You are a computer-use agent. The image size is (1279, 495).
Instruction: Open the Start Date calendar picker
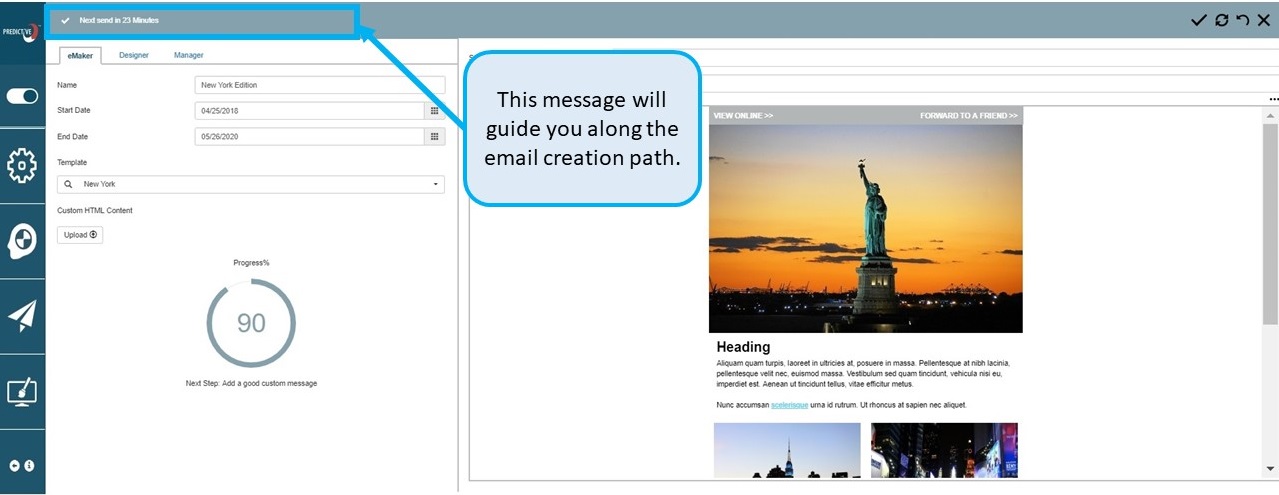point(435,111)
